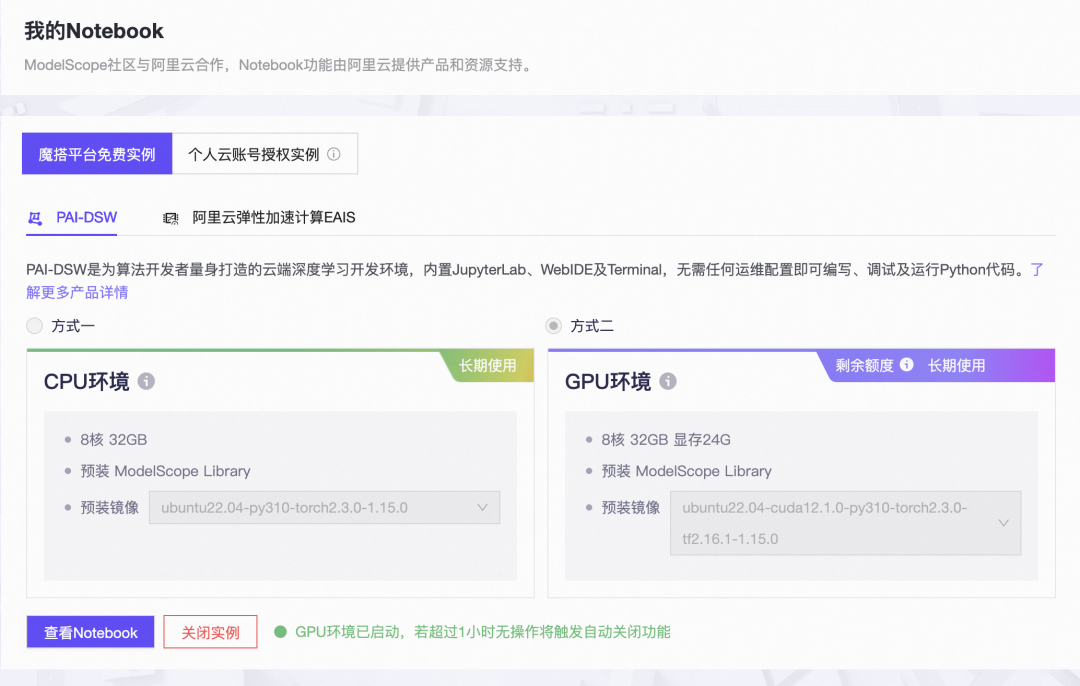
Task: Click the 长期使用 badge on the CPU card
Action: coord(488,366)
